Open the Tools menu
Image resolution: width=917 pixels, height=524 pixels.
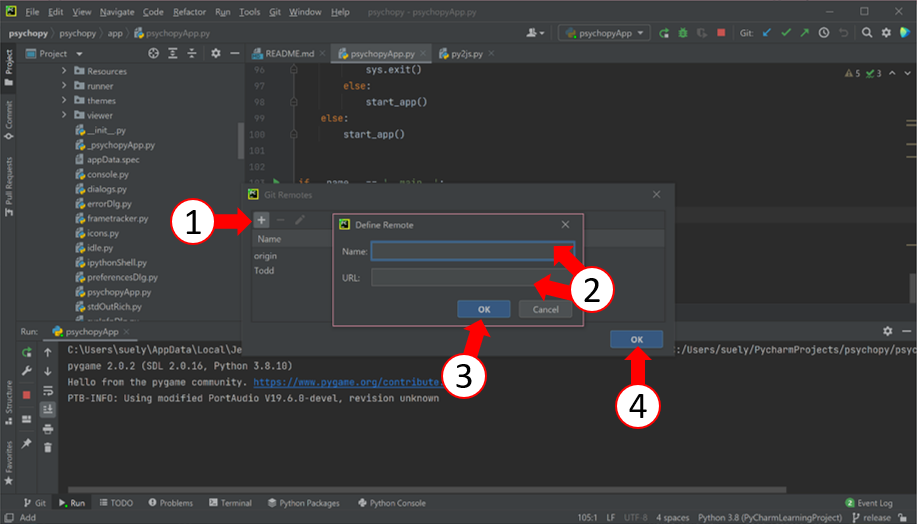pyautogui.click(x=249, y=12)
